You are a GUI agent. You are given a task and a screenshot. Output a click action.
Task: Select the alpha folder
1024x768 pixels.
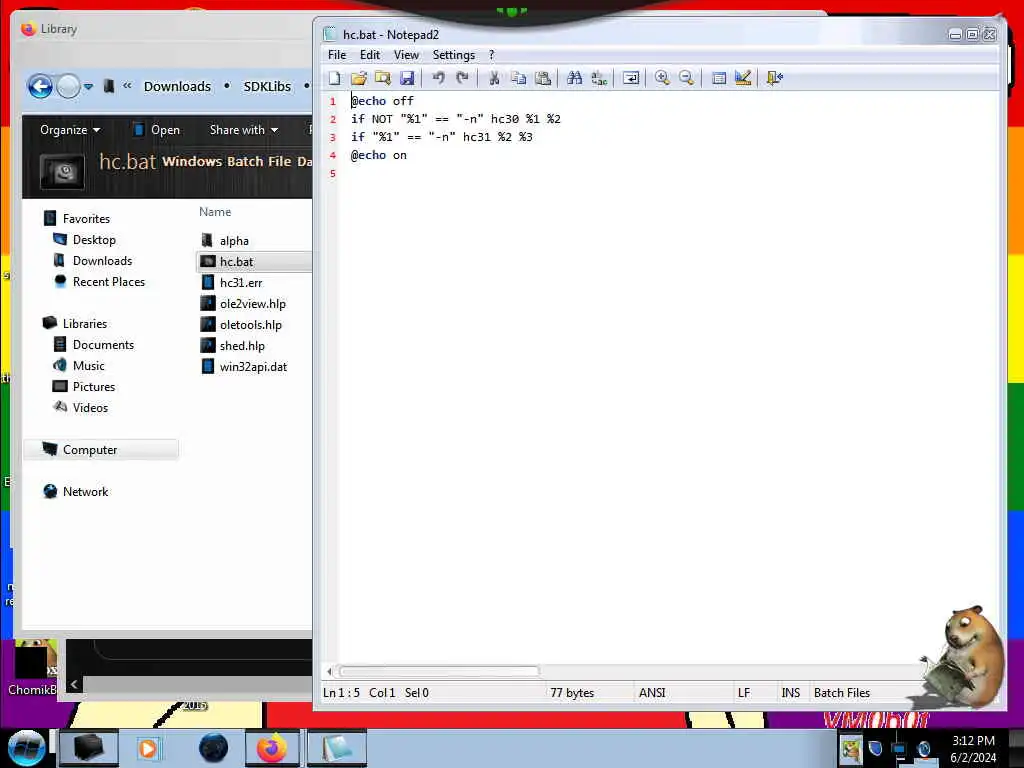[234, 241]
